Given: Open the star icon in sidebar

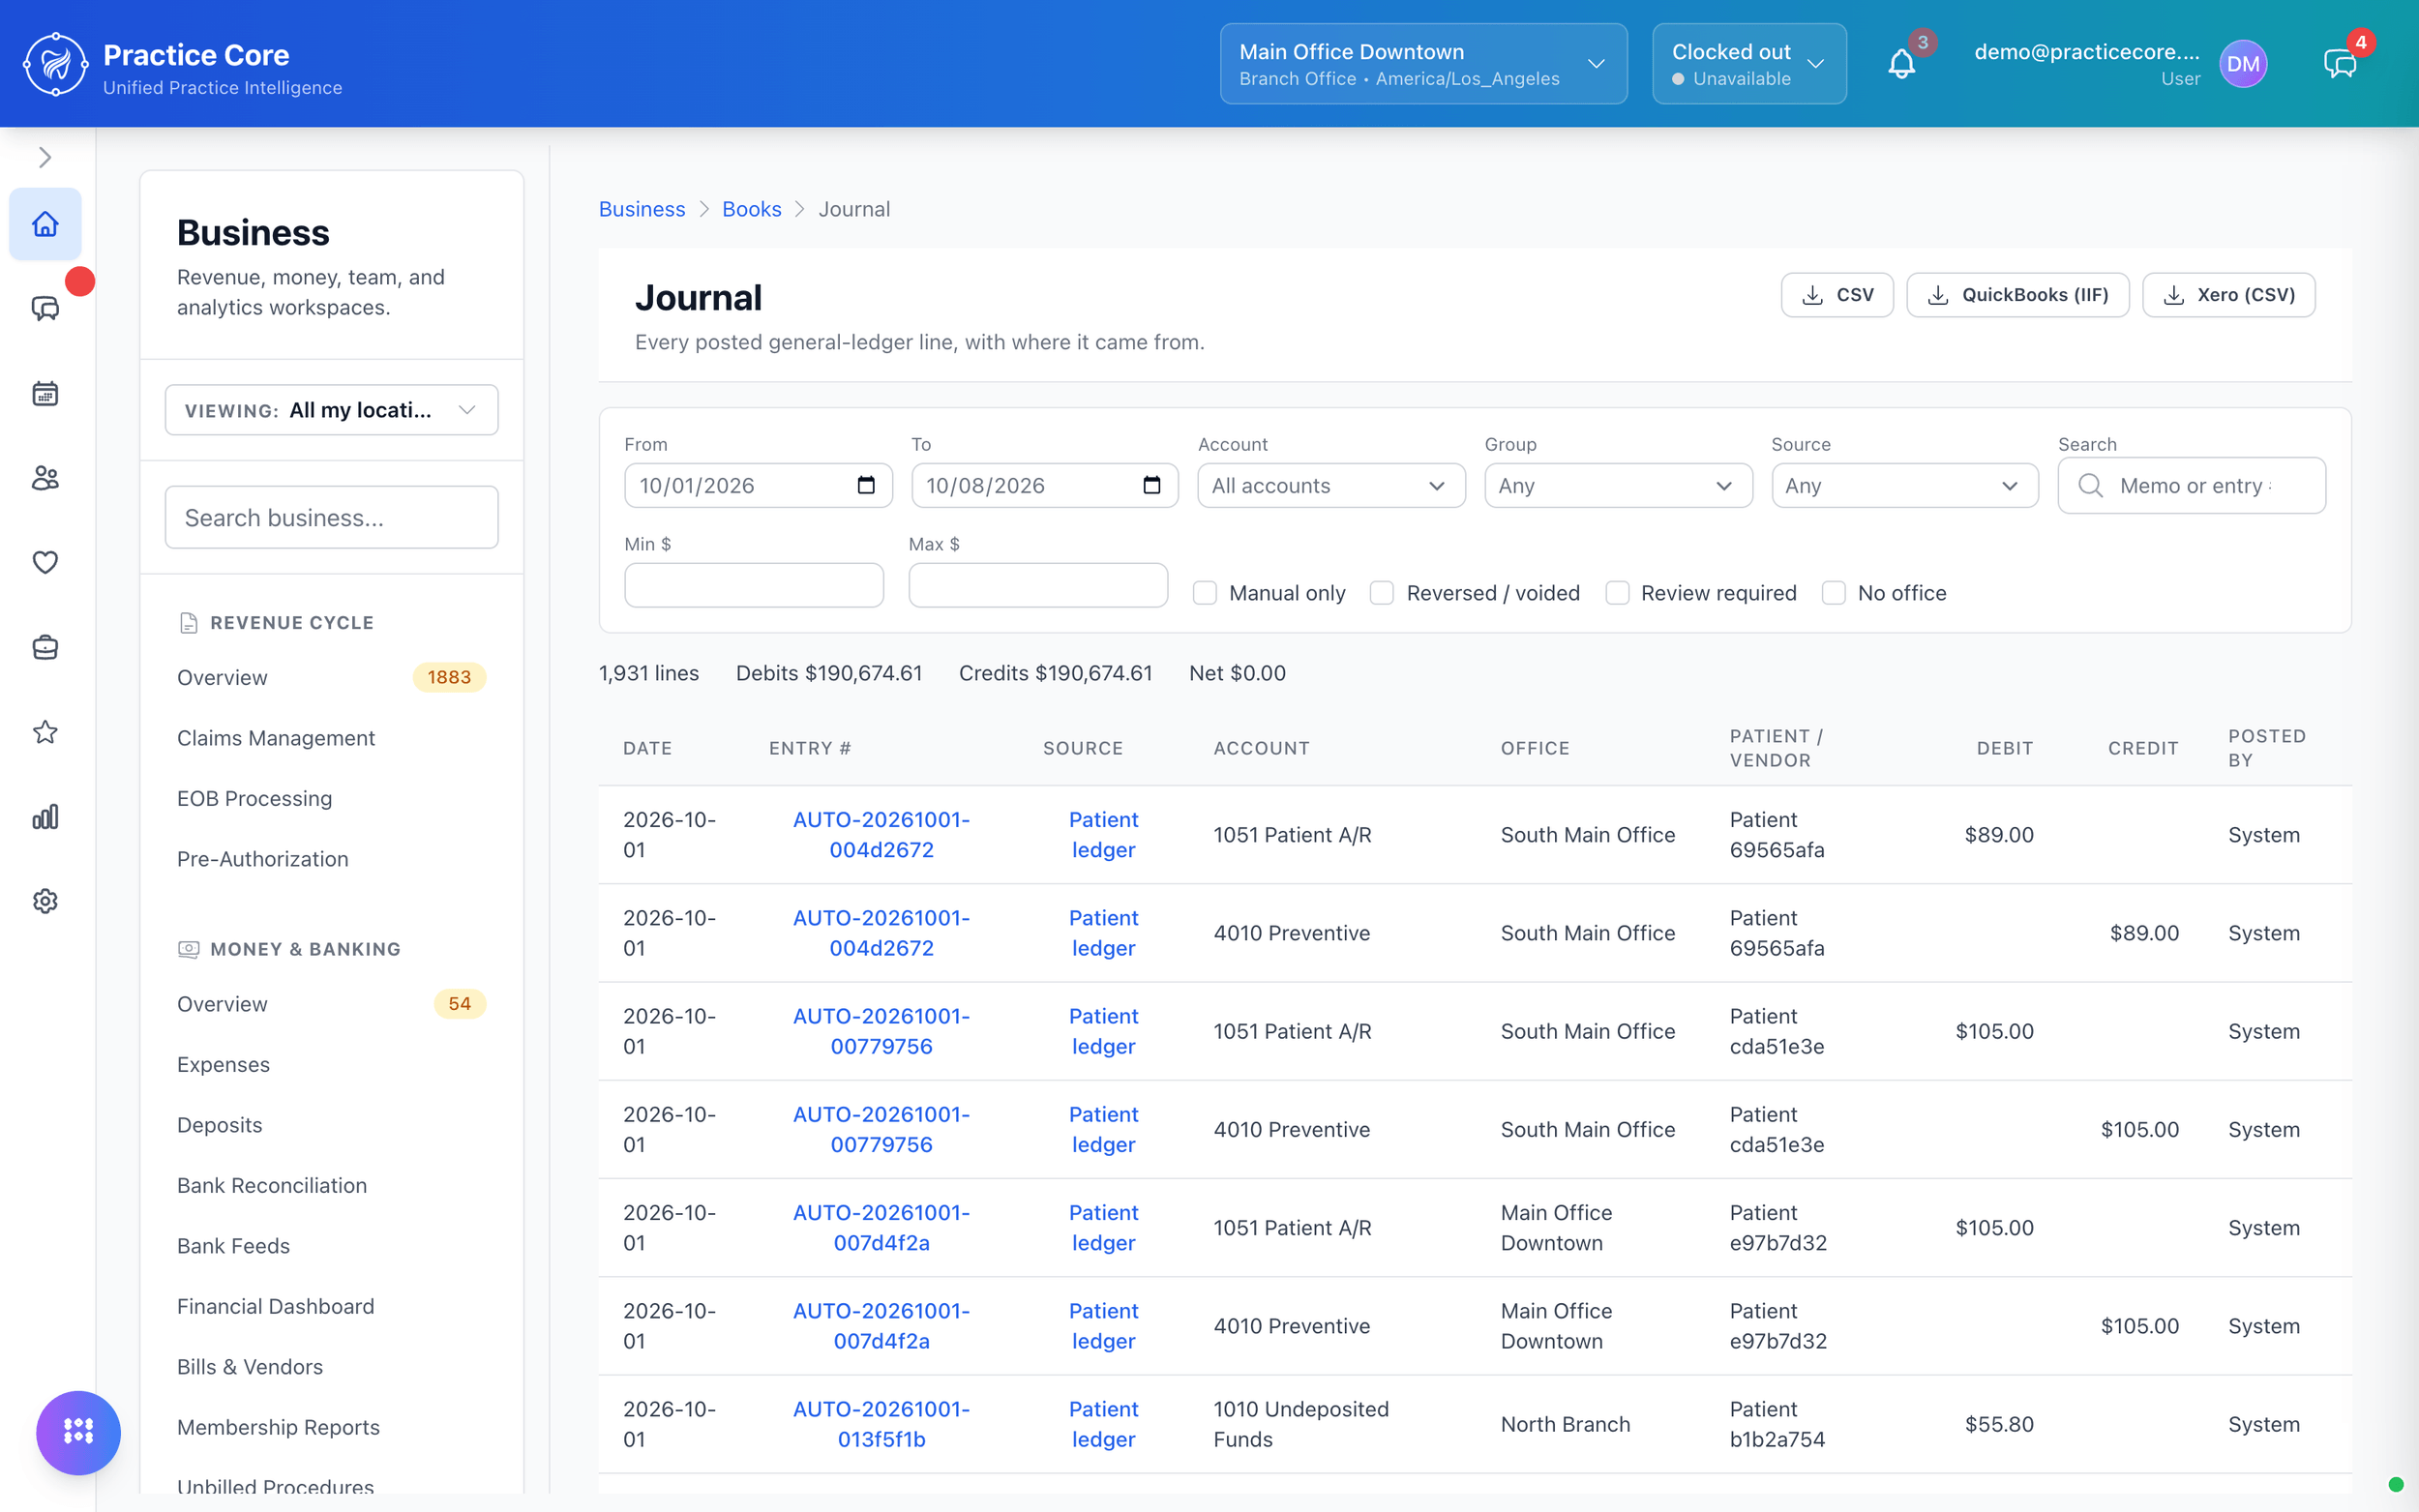Looking at the screenshot, I should (45, 732).
